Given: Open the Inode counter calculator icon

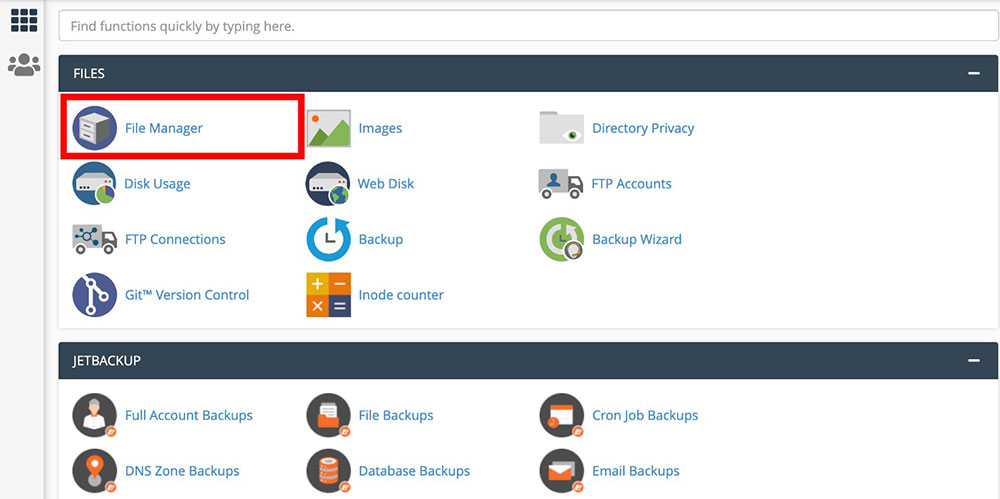Looking at the screenshot, I should click(x=328, y=295).
